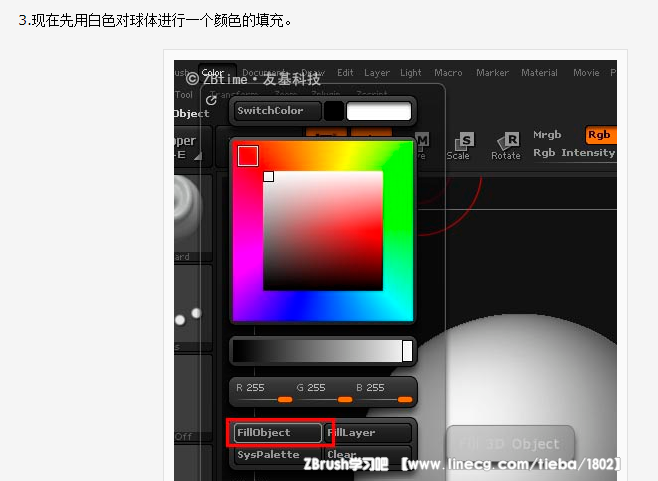Click the red current-color indicator square
This screenshot has height=481, width=658.
pos(248,156)
